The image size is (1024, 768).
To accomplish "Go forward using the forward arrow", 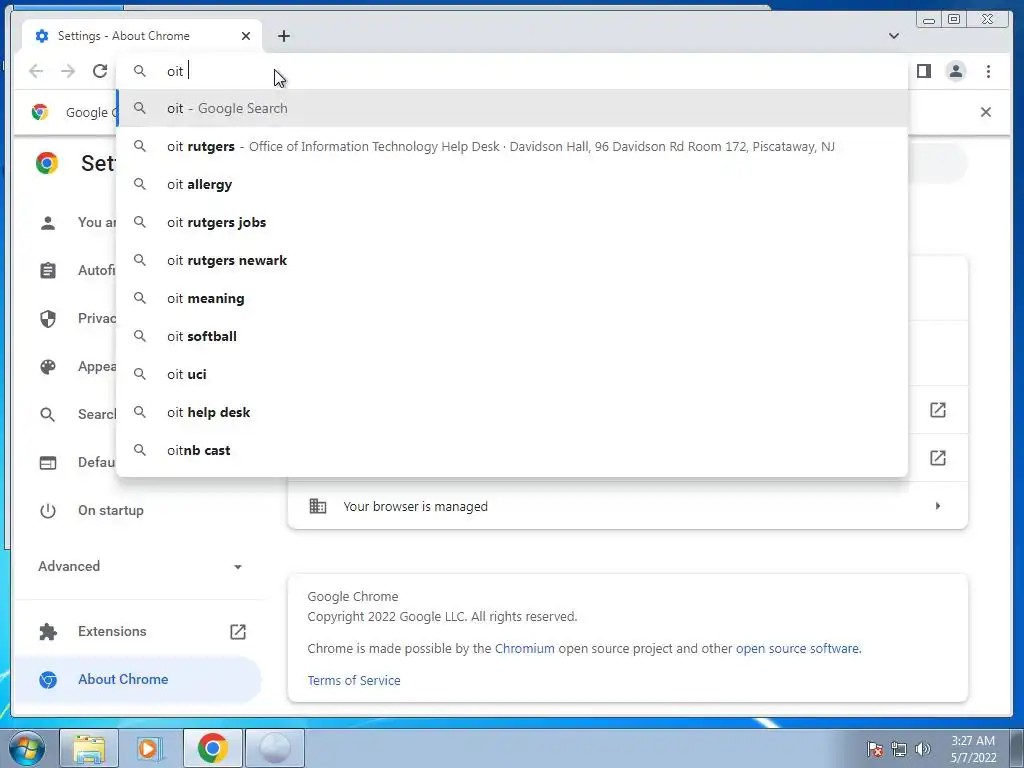I will coord(68,71).
